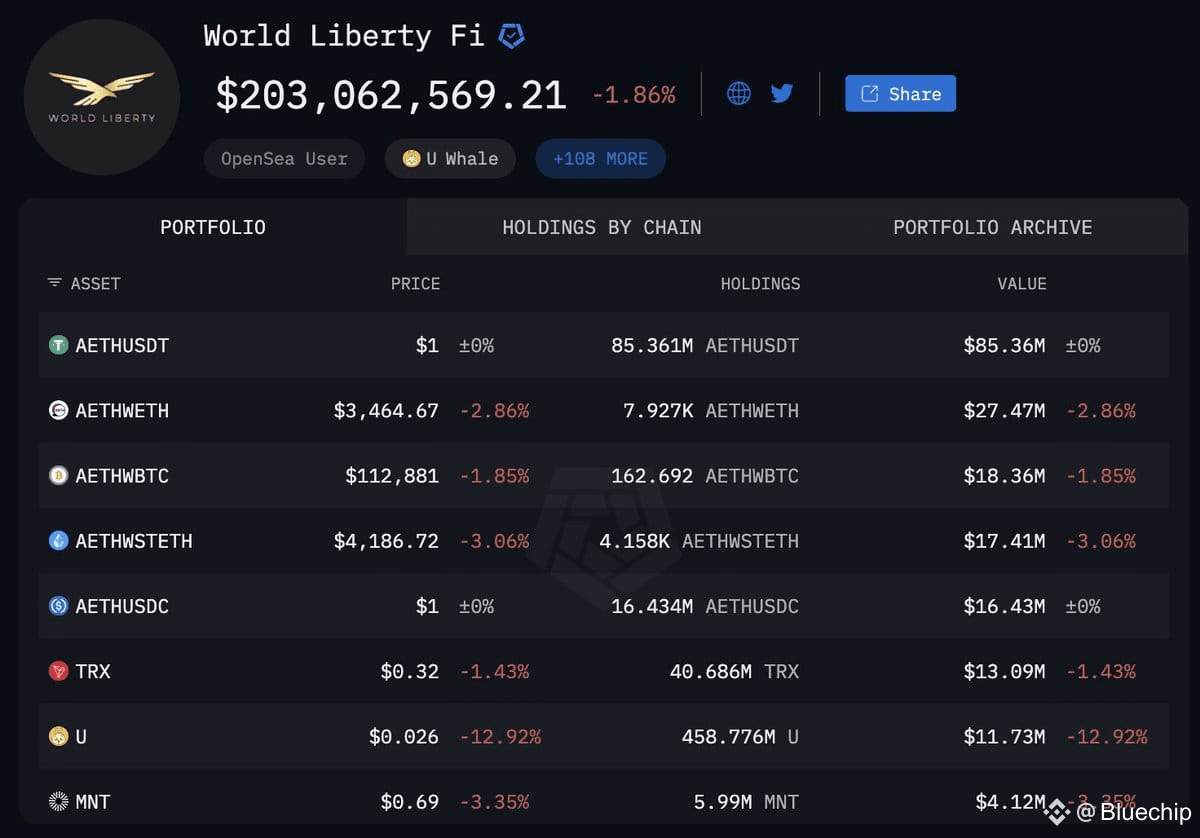Click the World Liberty Fi title text
This screenshot has width=1200, height=838.
pos(344,36)
